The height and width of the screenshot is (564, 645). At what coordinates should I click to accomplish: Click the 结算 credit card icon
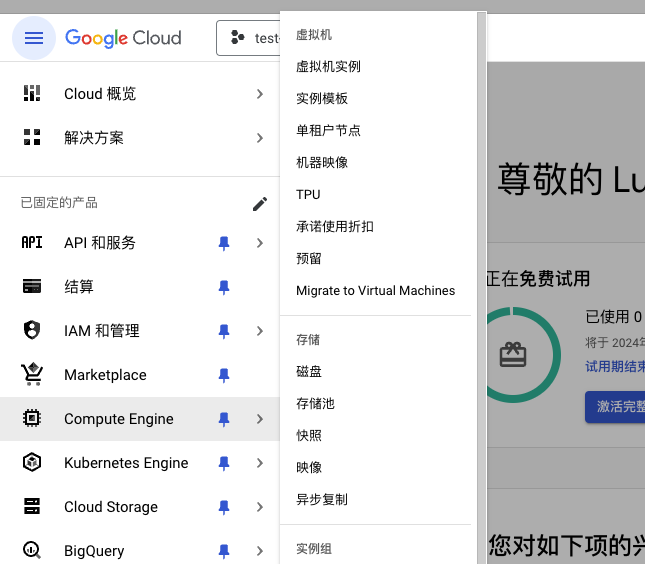[32, 286]
